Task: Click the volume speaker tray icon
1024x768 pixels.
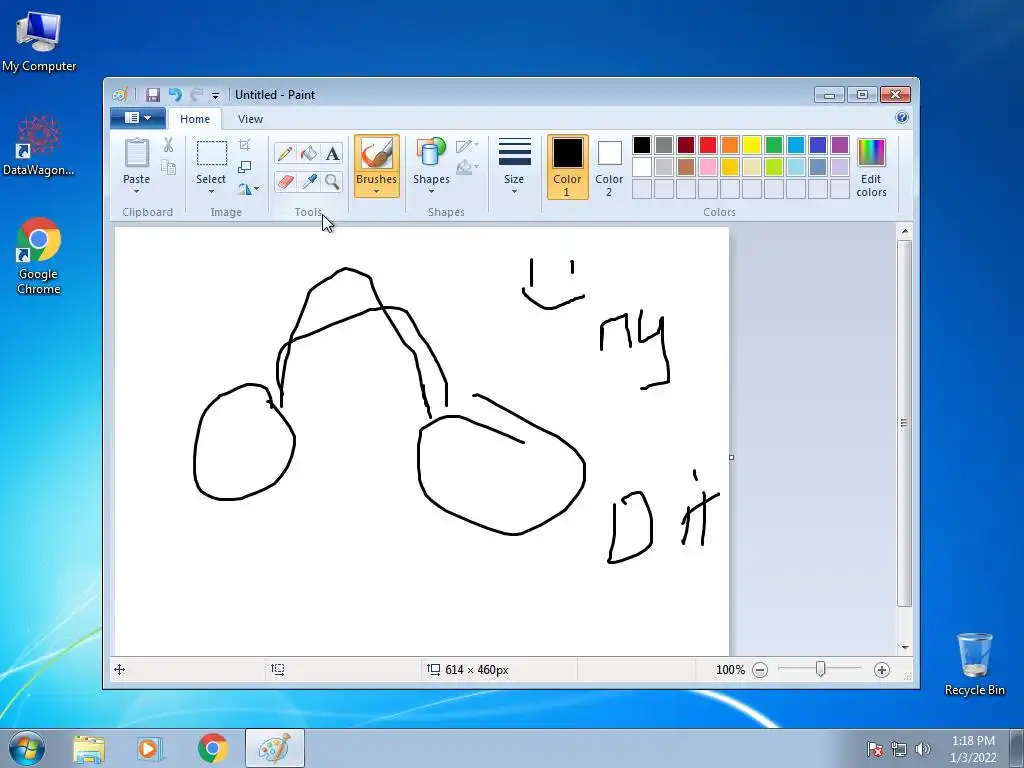Action: tap(923, 749)
